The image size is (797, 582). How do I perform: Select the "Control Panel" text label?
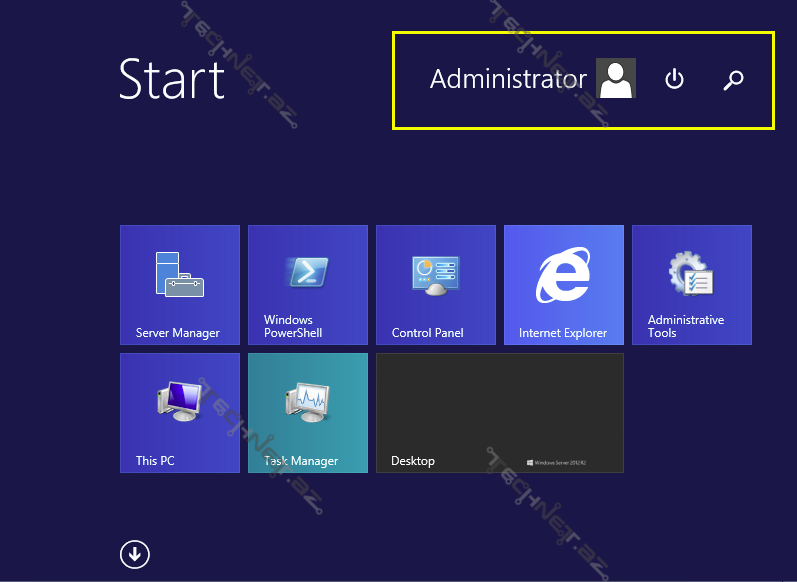(x=427, y=333)
